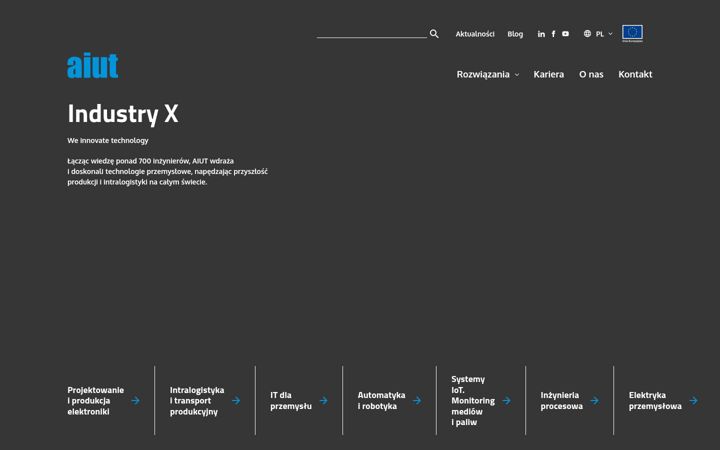This screenshot has width=720, height=450.
Task: Go to Aktualności page
Action: click(x=475, y=34)
